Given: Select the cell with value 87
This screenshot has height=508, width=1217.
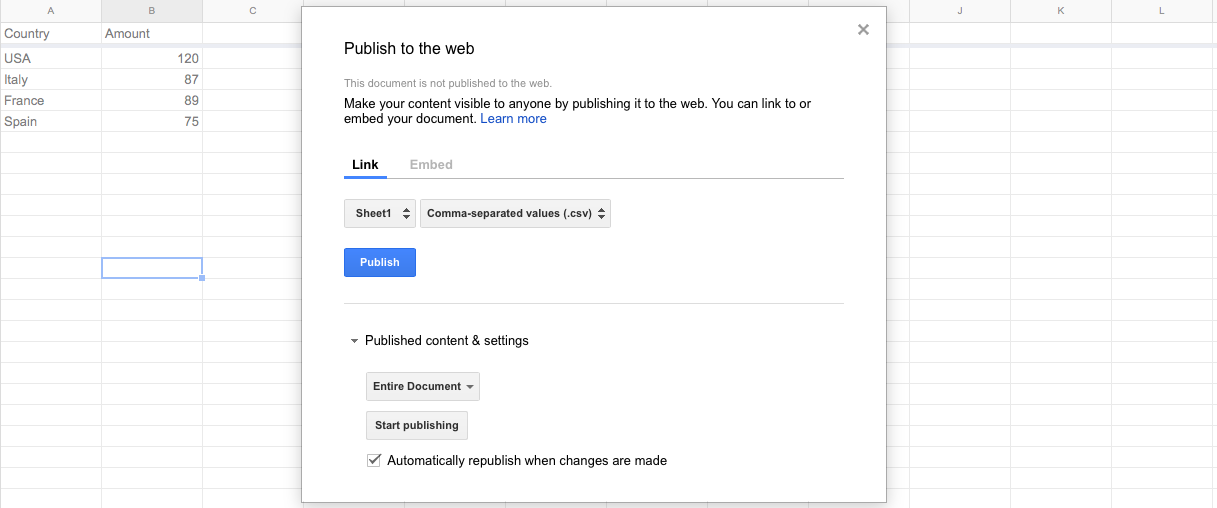Looking at the screenshot, I should coord(152,80).
